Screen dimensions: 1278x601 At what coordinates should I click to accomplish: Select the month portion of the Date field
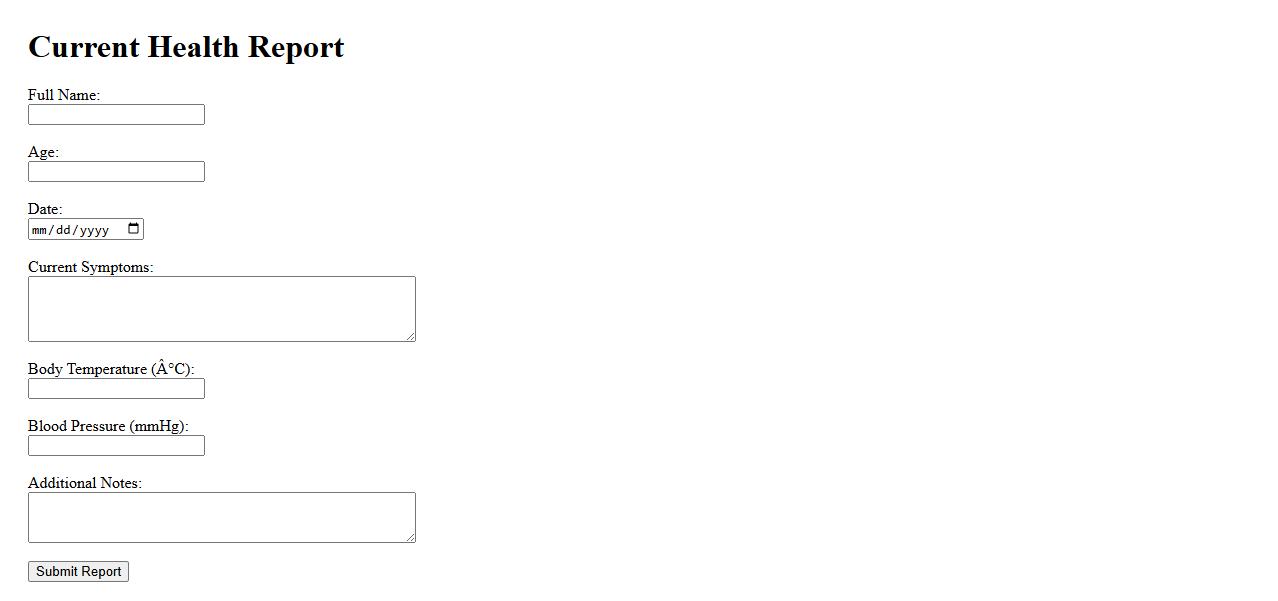[39, 230]
